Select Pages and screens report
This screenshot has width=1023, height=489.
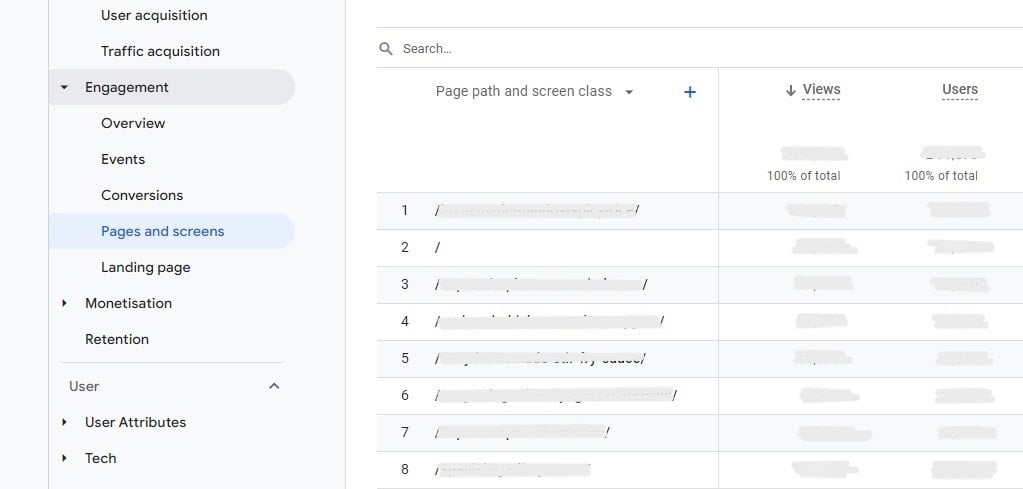coord(162,231)
